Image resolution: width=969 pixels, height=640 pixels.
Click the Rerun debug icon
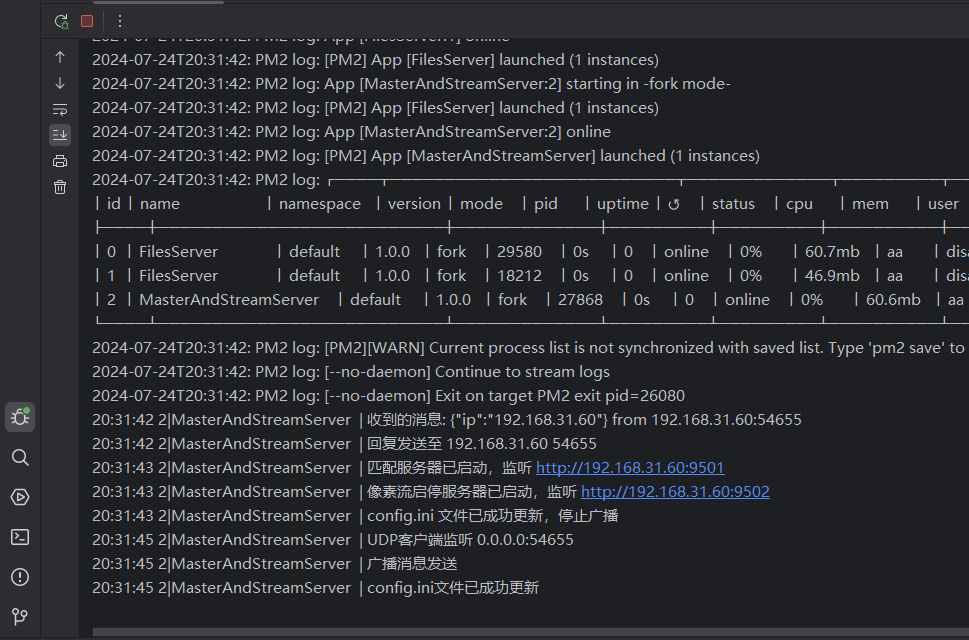tap(61, 21)
